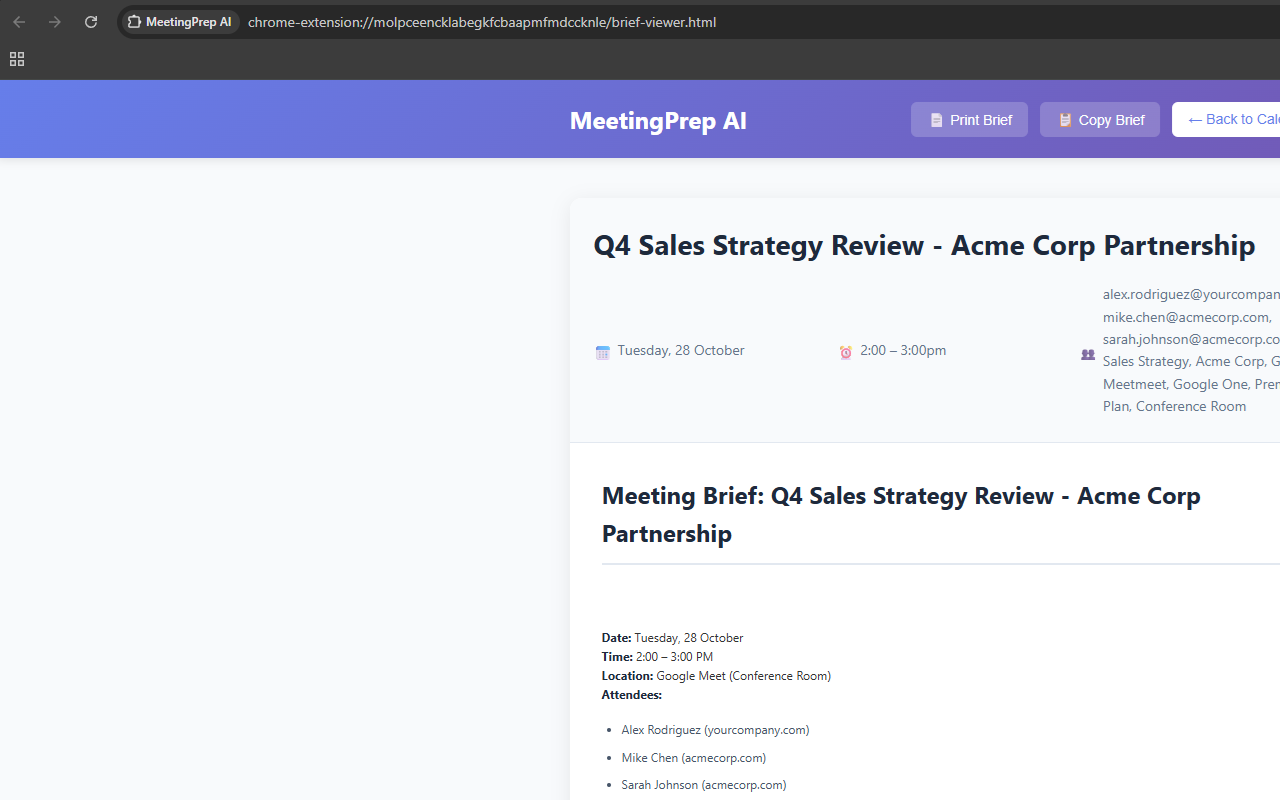
Task: Click the tab groups grid icon
Action: 16,58
